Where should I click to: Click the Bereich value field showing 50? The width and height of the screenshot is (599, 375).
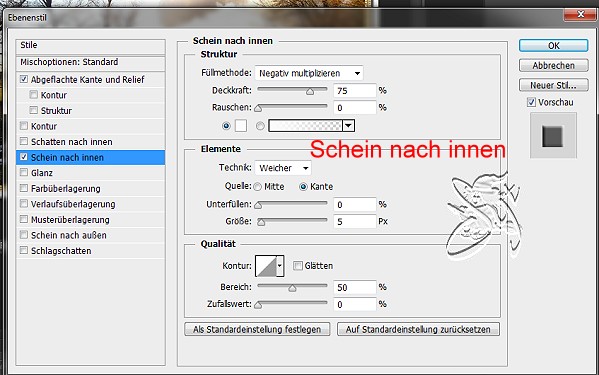pos(355,287)
